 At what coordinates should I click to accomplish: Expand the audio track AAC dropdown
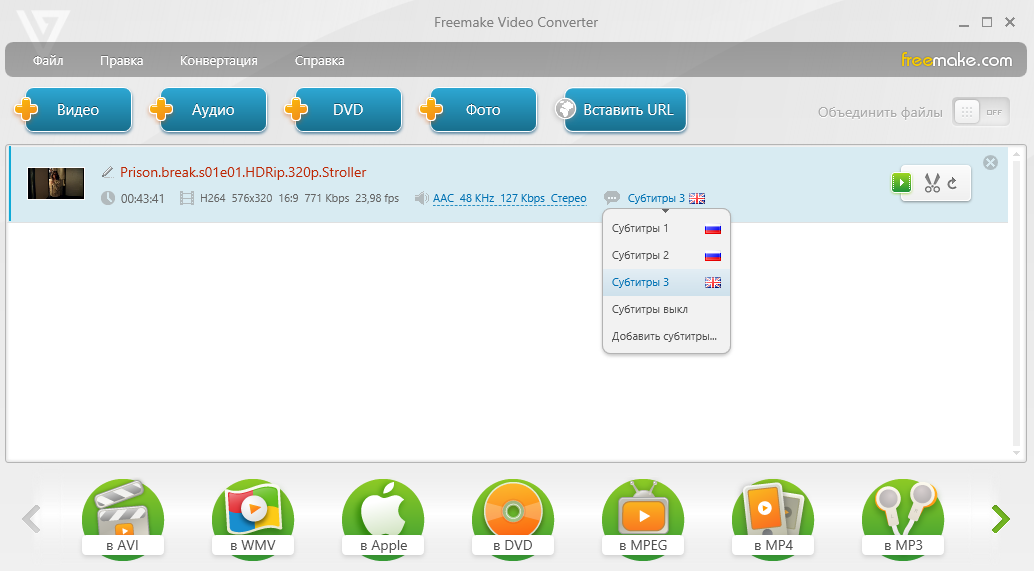pos(509,198)
